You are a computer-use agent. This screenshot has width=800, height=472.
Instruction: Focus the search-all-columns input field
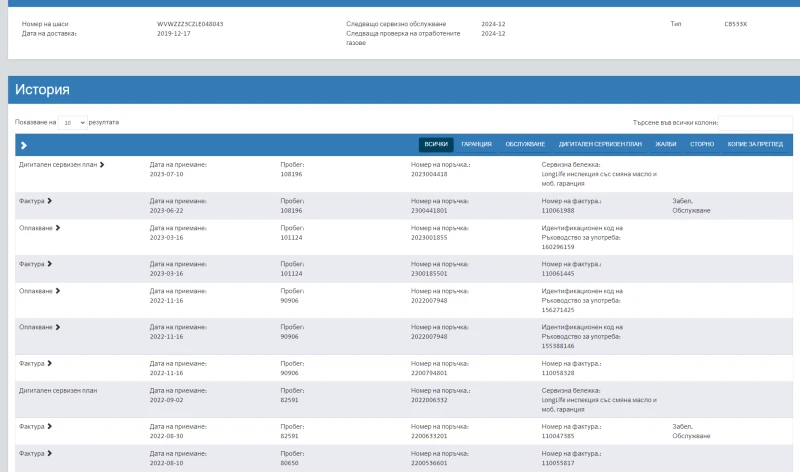[755, 122]
